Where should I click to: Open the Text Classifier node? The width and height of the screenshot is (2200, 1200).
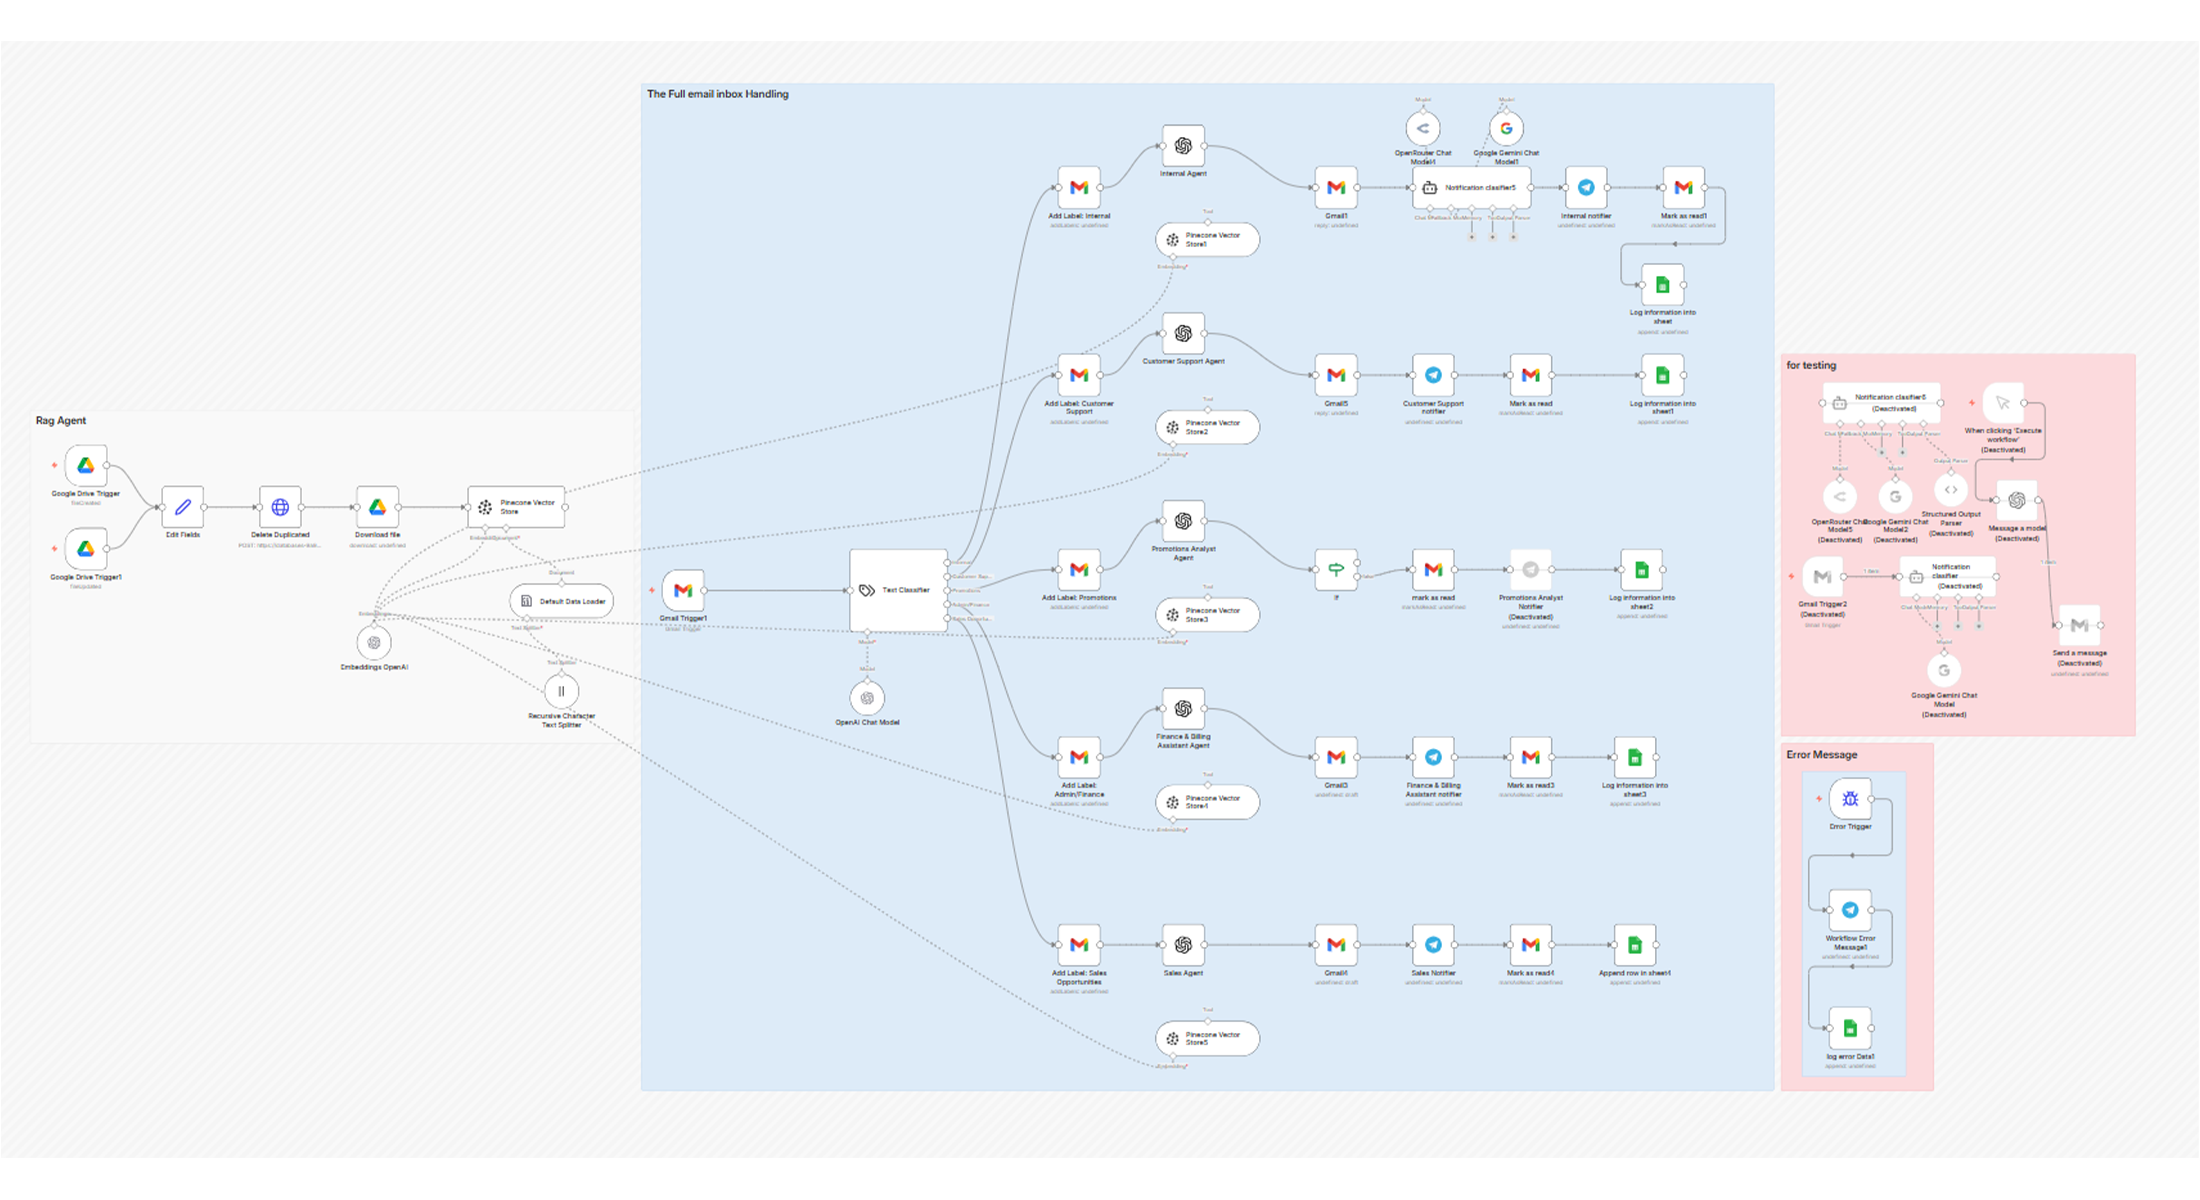point(897,590)
